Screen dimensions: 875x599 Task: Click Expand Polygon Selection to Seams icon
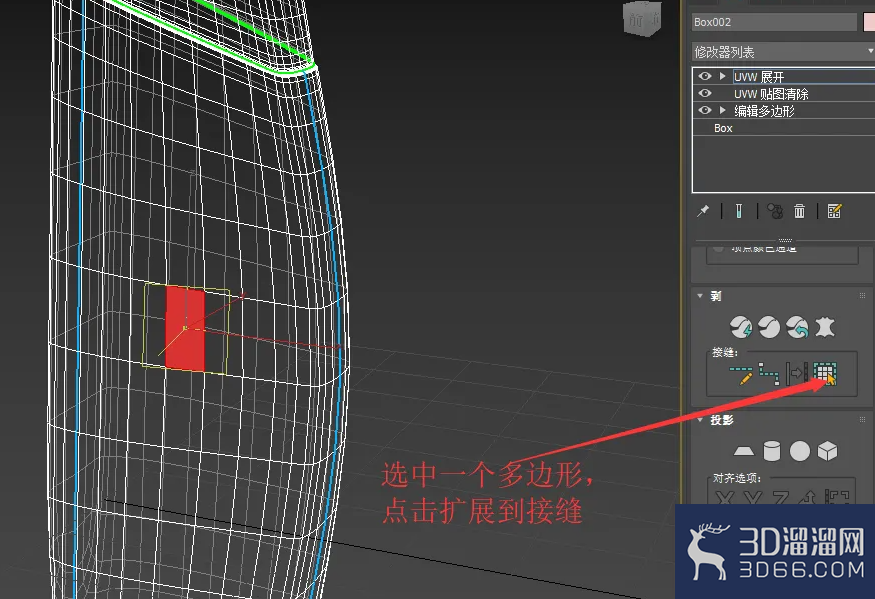click(825, 374)
